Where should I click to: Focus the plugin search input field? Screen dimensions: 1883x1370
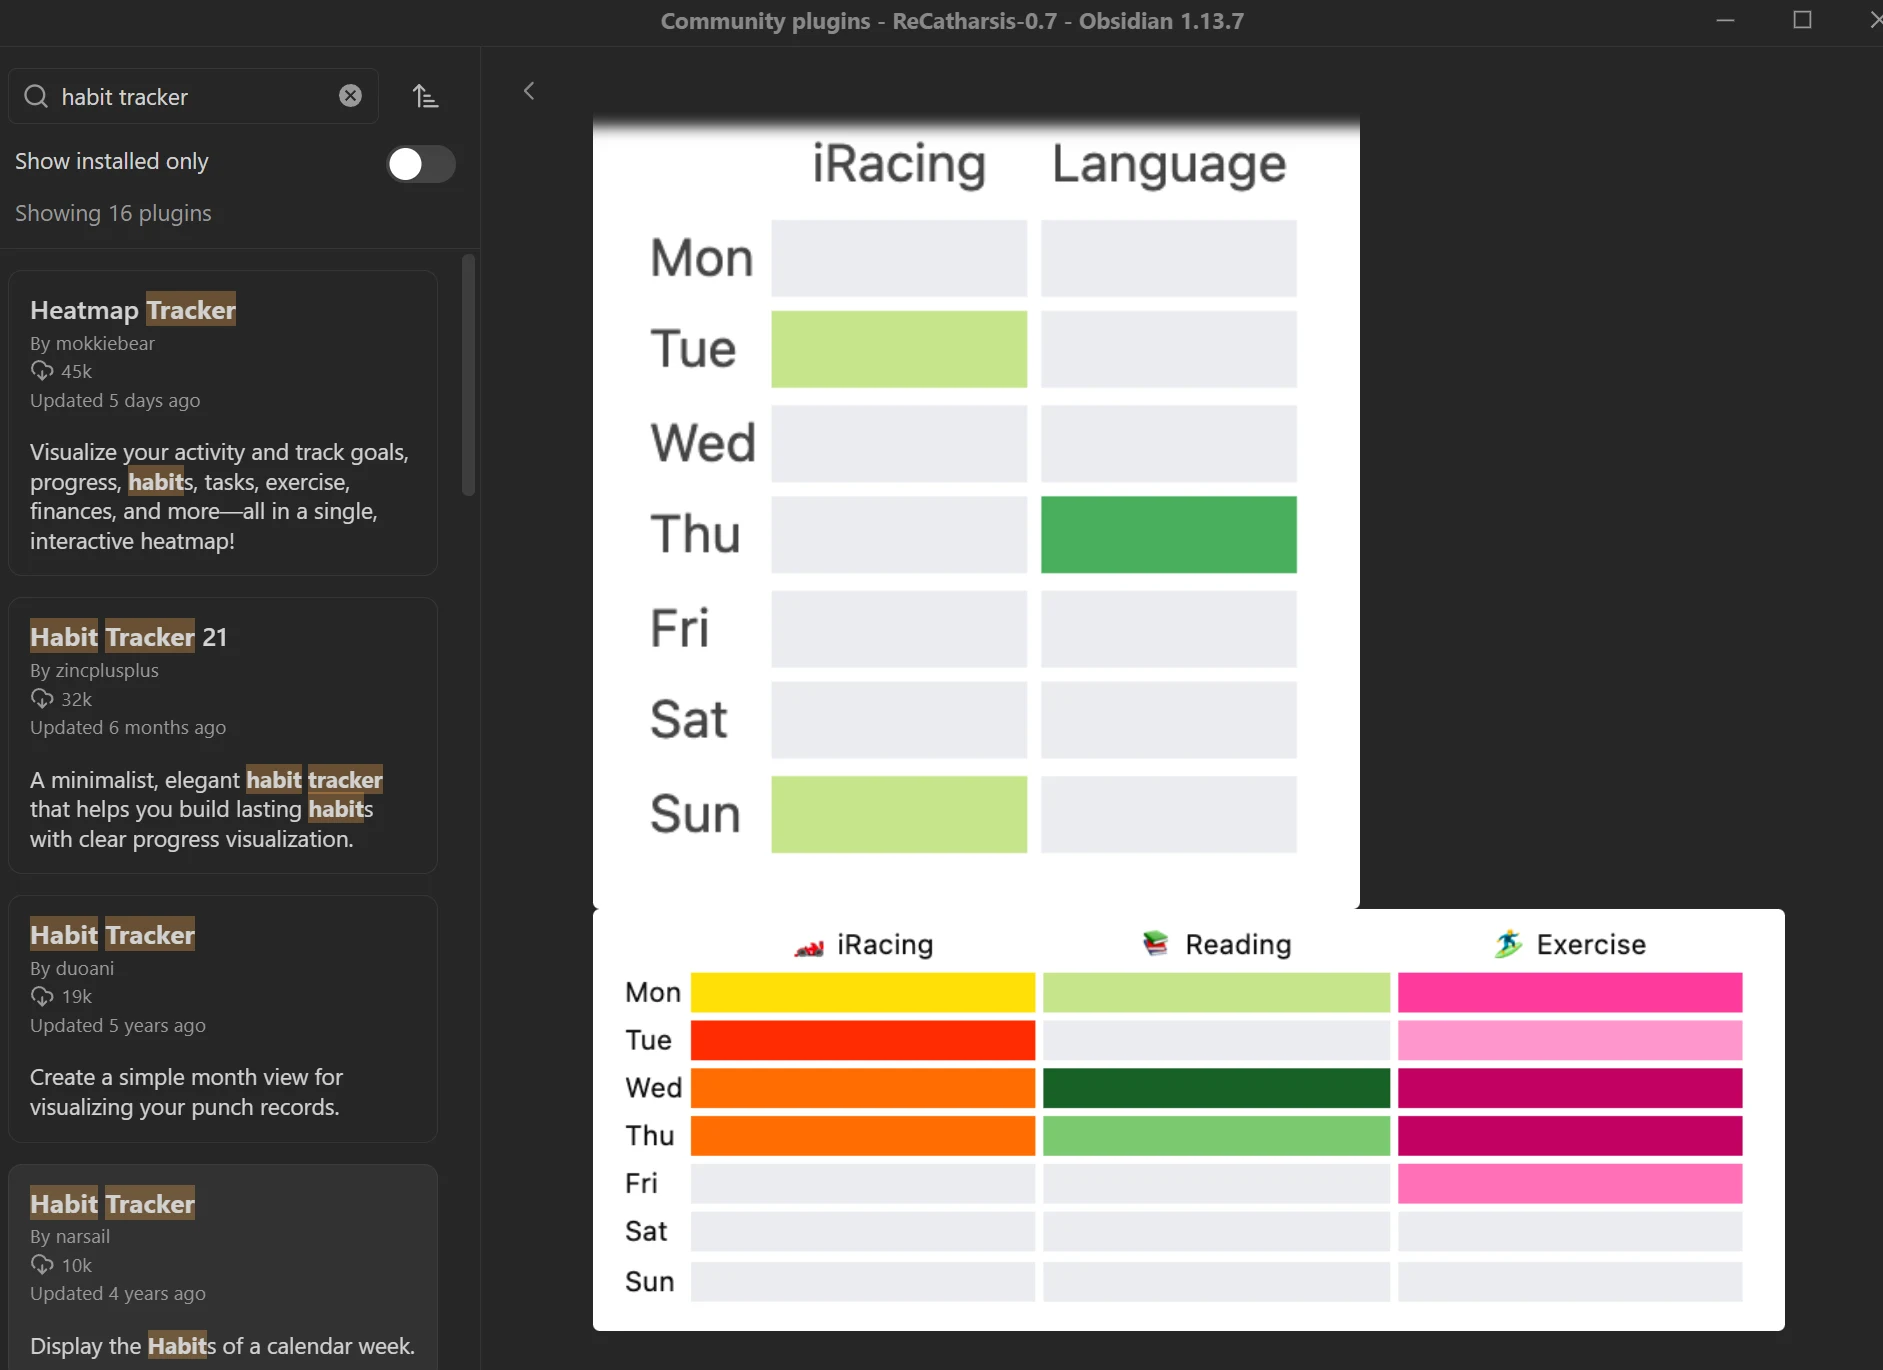tap(194, 96)
